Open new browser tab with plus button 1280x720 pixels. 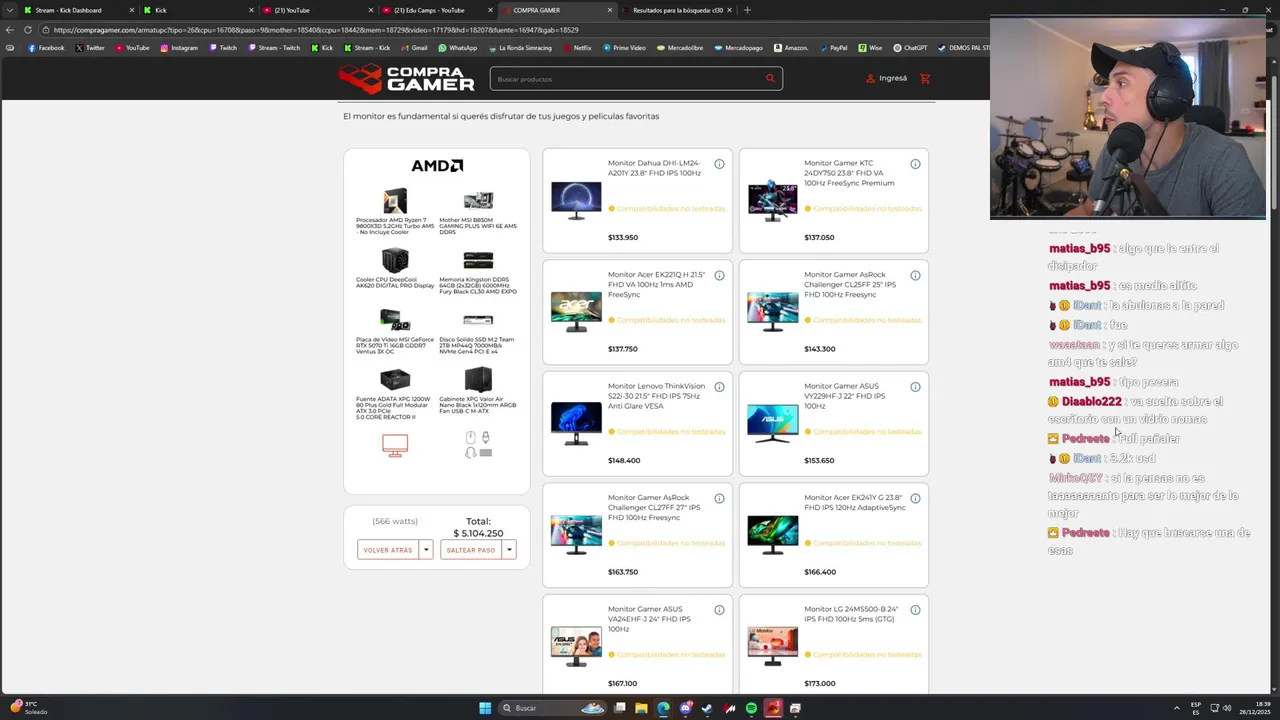click(747, 10)
